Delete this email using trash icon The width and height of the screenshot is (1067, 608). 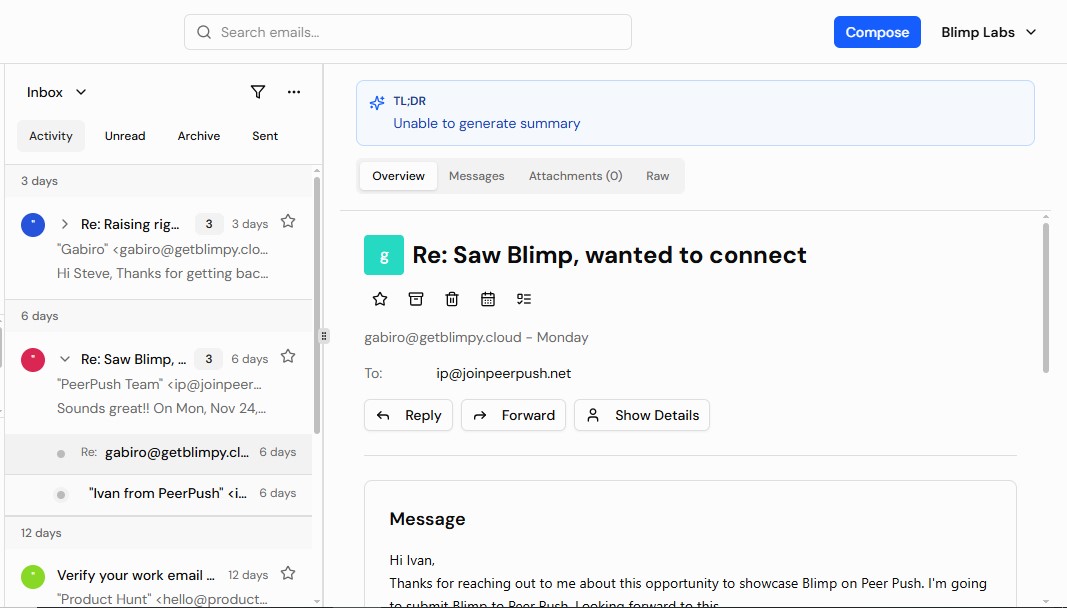pyautogui.click(x=452, y=298)
